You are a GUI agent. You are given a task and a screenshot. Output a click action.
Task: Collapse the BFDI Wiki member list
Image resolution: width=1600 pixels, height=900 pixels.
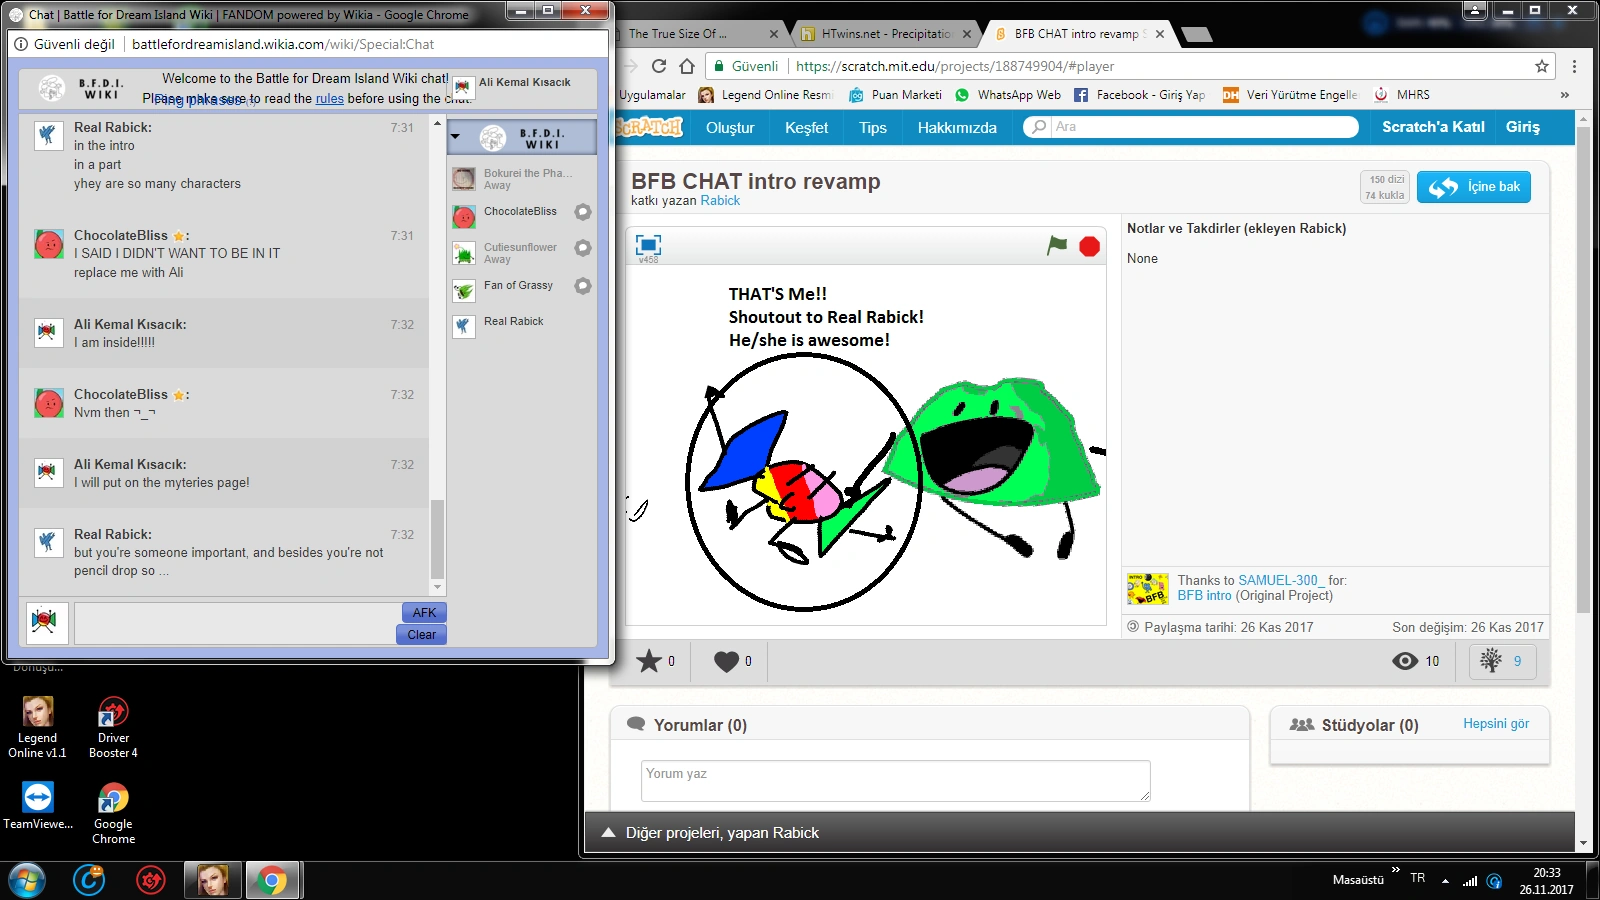pyautogui.click(x=455, y=137)
